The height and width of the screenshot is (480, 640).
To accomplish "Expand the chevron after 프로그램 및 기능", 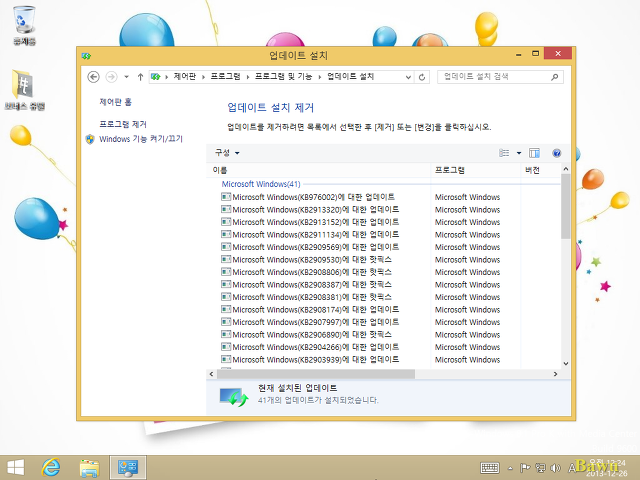I will point(320,77).
